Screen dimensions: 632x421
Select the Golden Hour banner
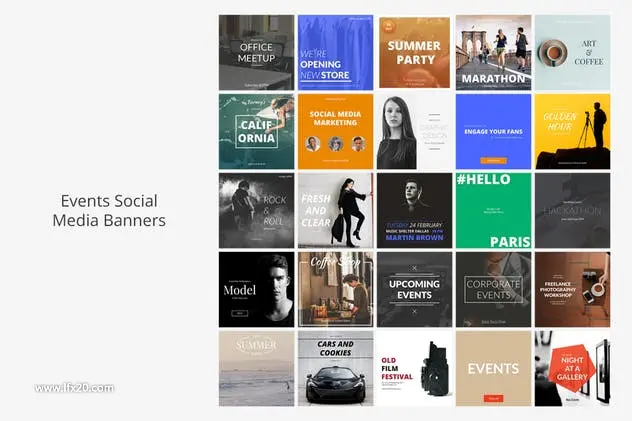point(572,131)
